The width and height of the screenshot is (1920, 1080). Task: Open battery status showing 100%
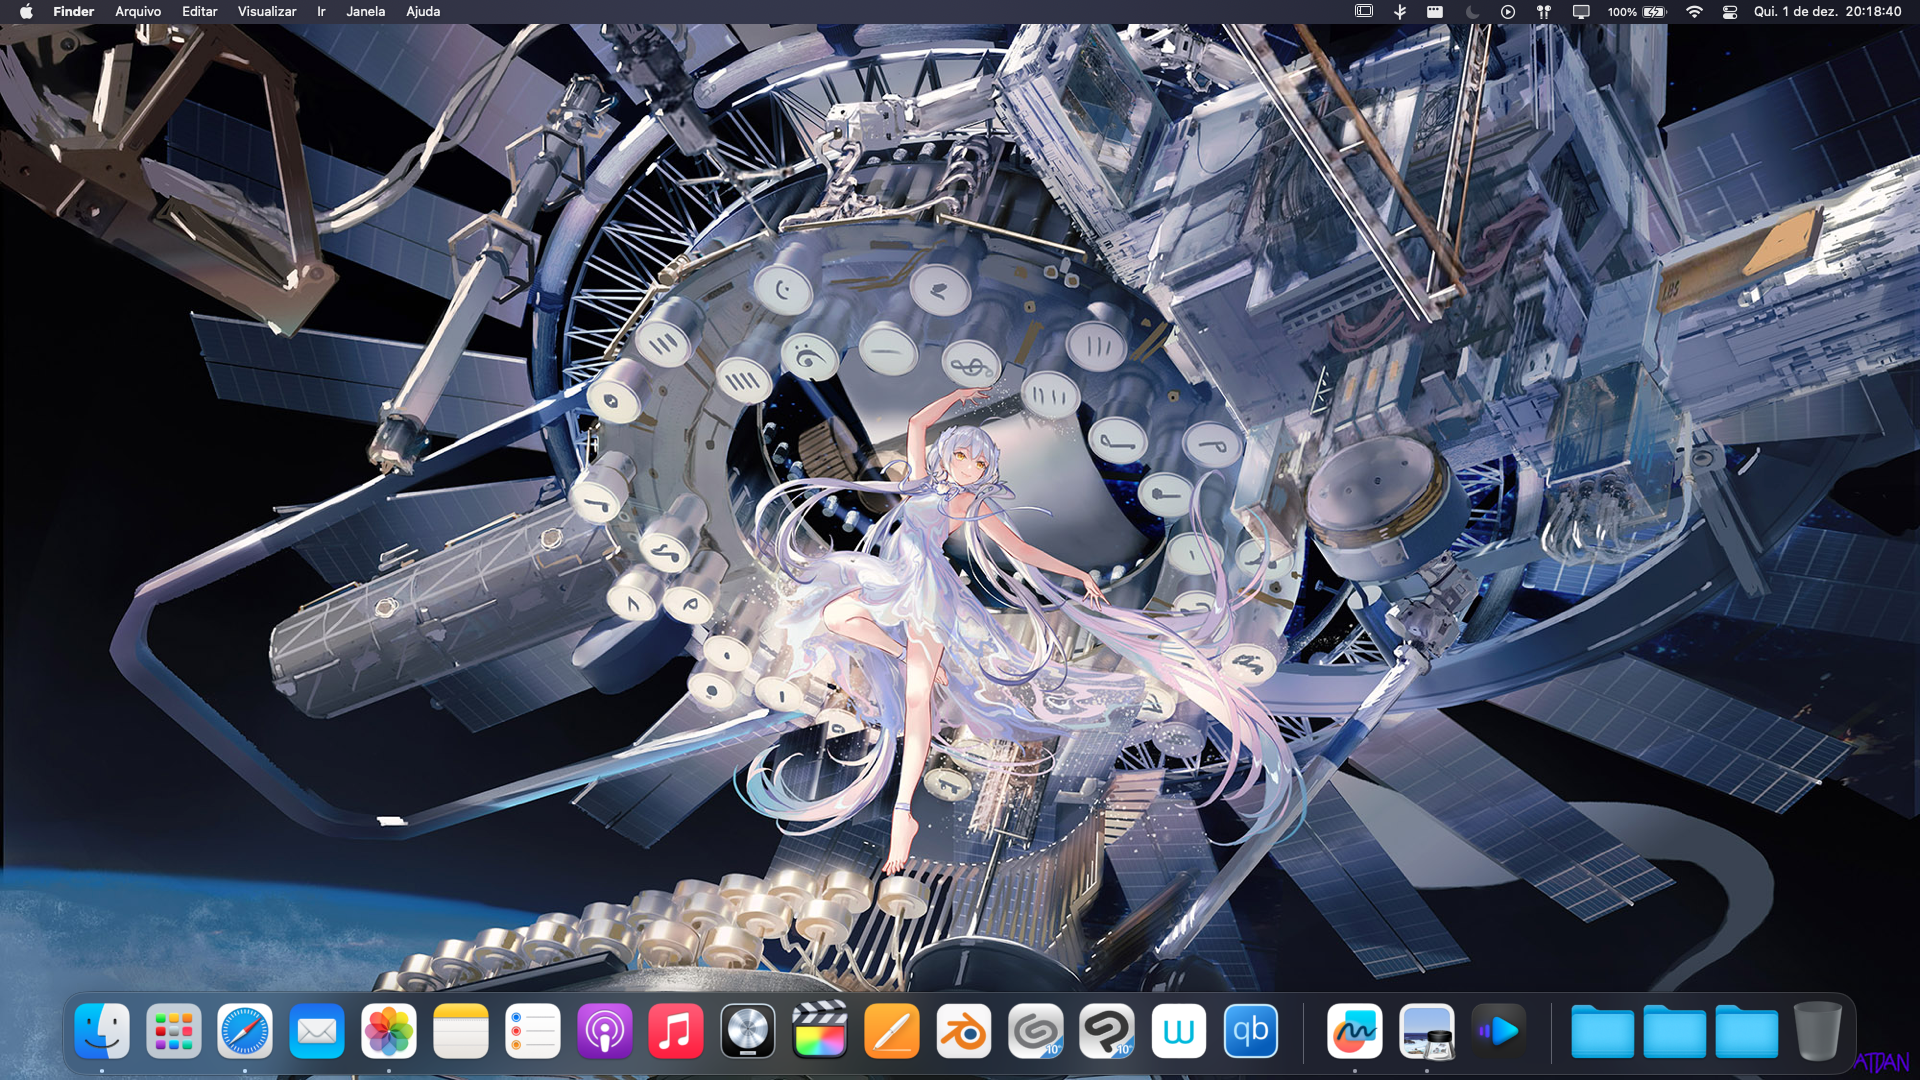click(x=1637, y=12)
